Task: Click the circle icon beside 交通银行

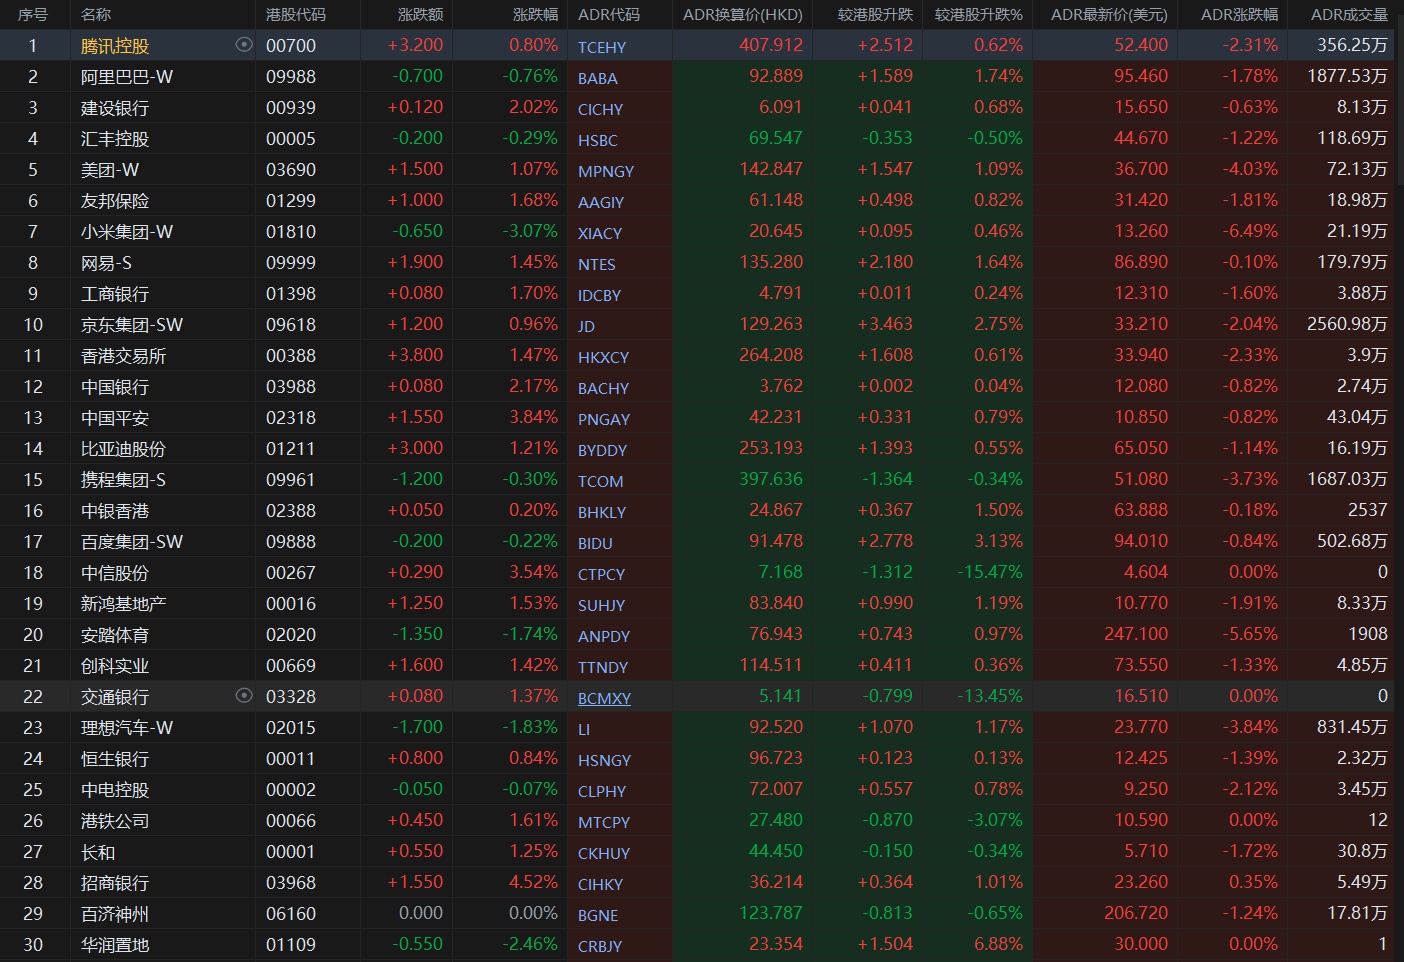Action: click(x=243, y=695)
